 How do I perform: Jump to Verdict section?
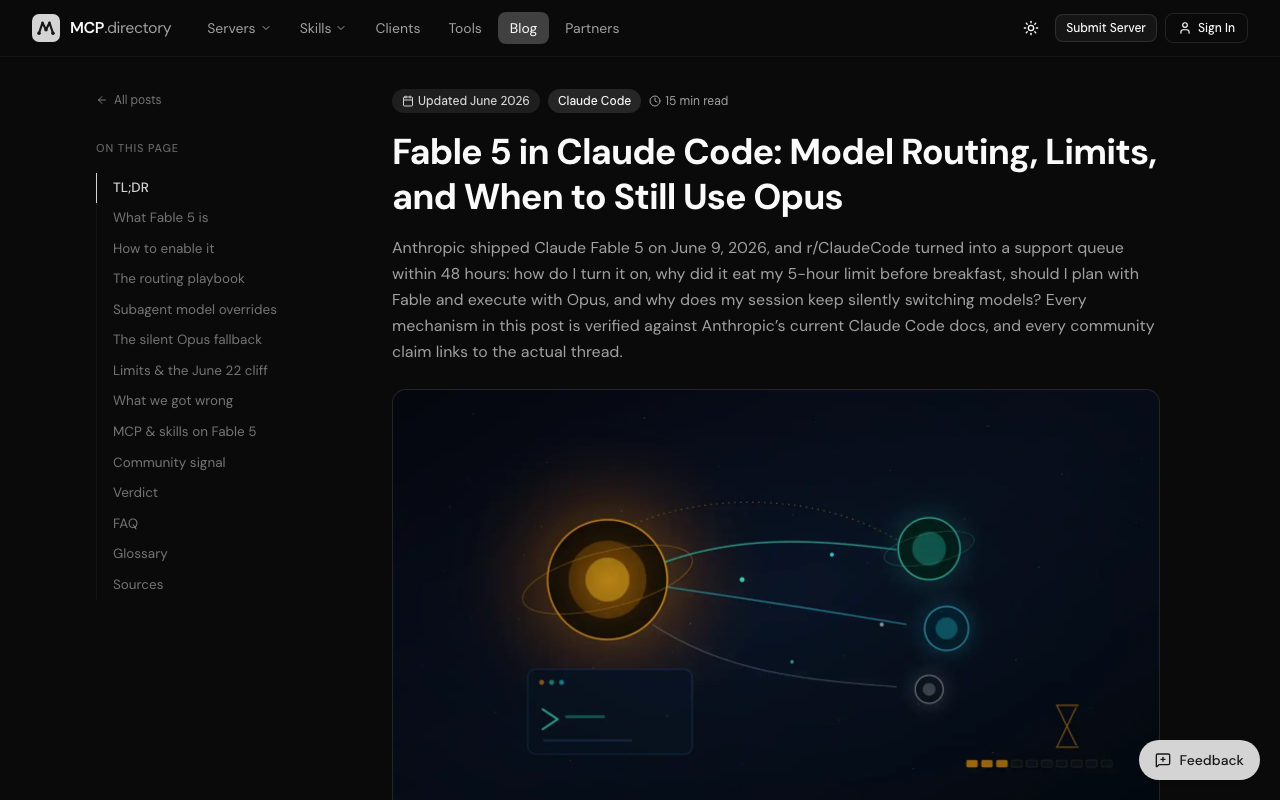tap(135, 492)
